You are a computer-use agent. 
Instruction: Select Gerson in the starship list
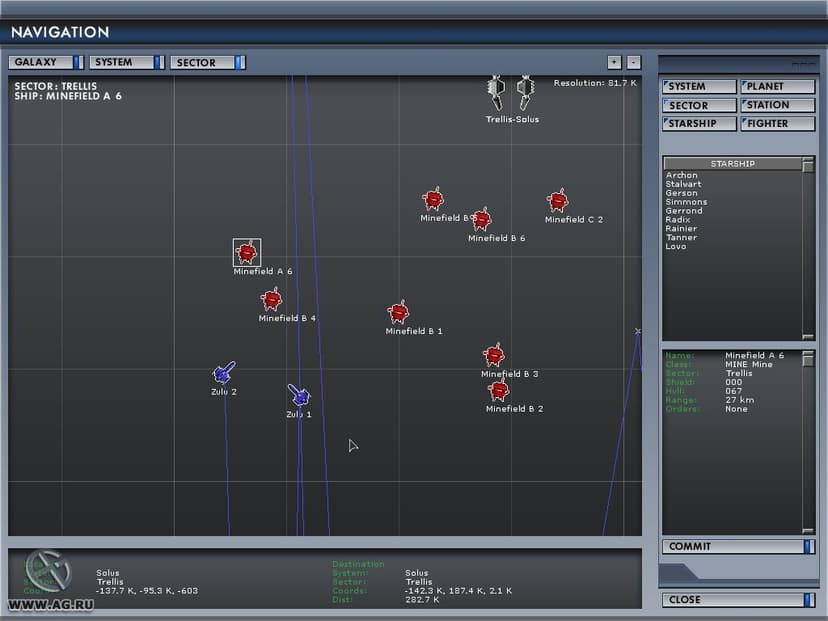point(681,193)
